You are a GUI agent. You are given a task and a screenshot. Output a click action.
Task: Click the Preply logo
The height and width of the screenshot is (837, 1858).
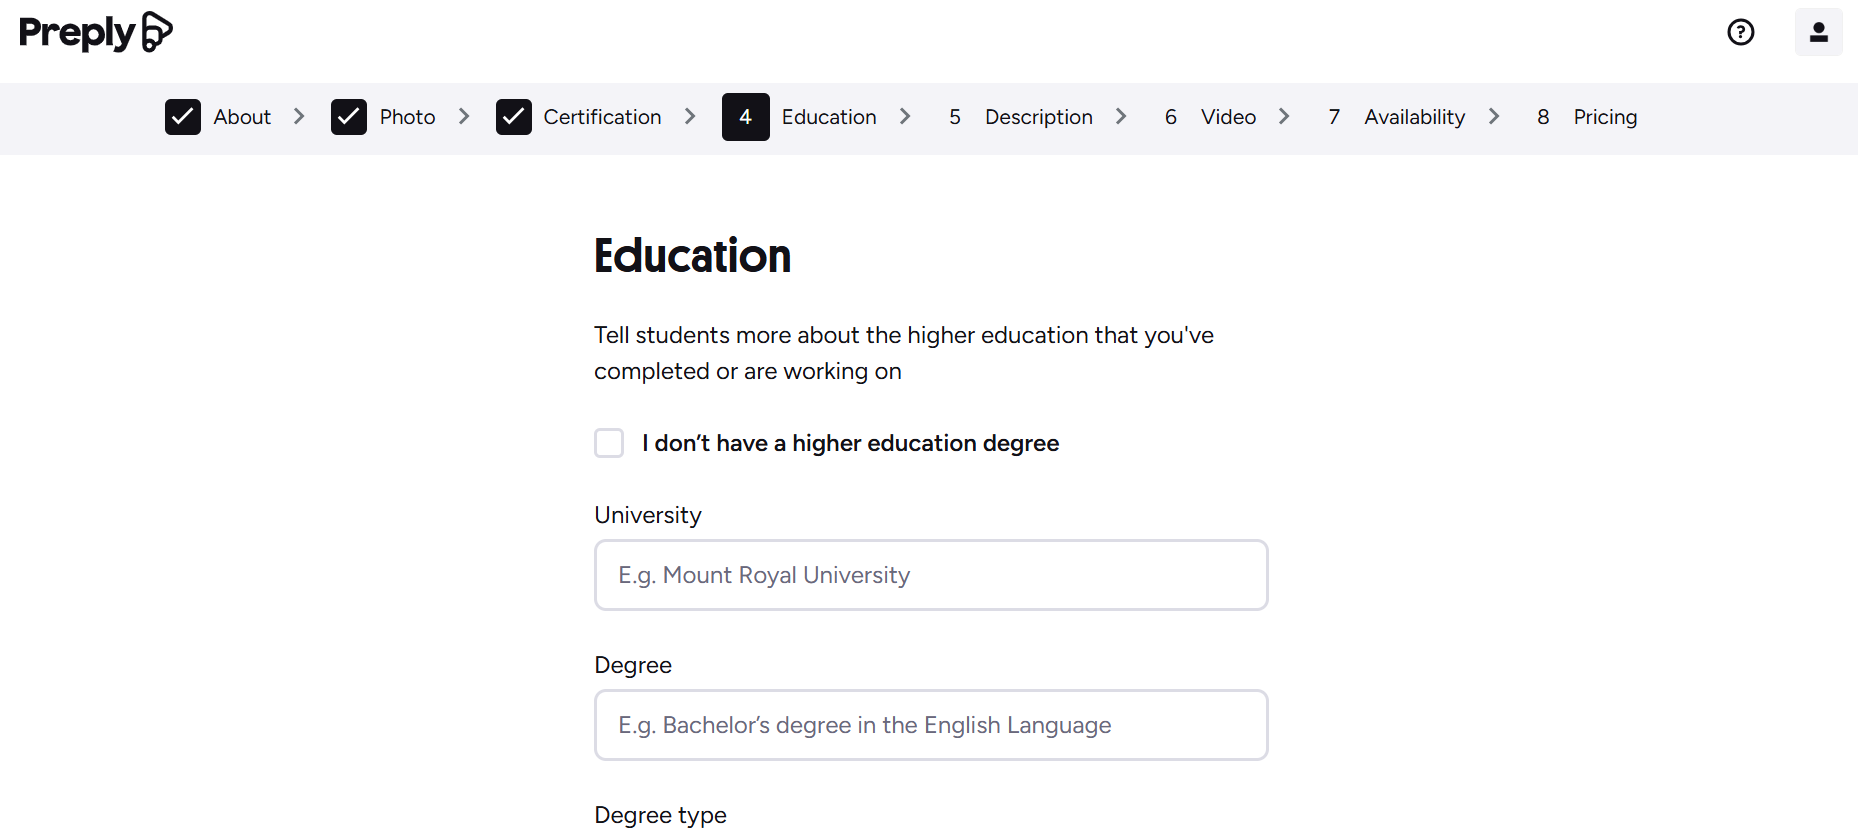(x=95, y=32)
